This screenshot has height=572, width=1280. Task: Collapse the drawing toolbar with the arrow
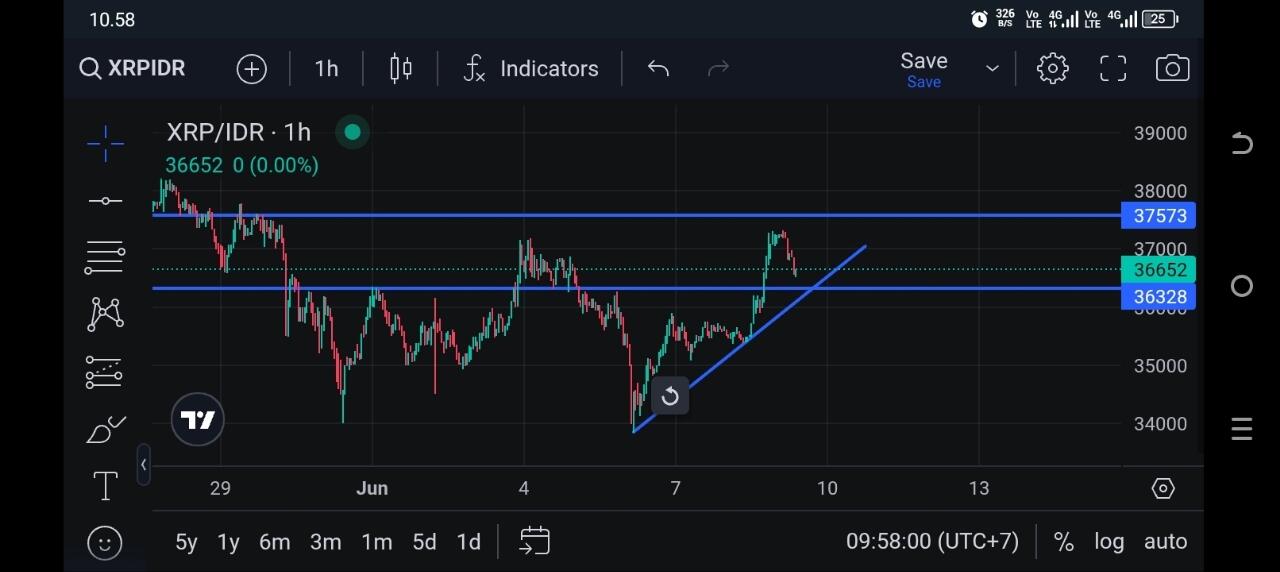[x=144, y=464]
